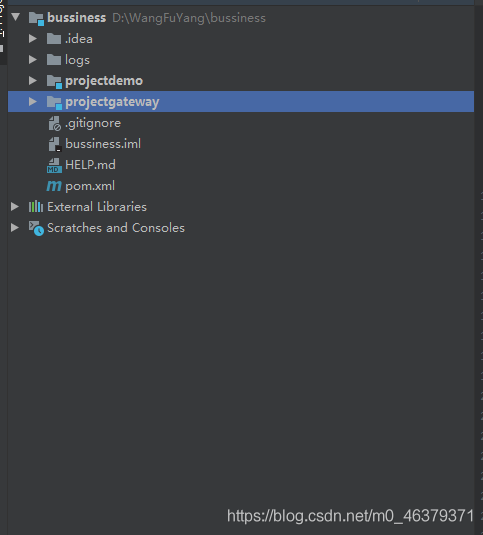Screen dimensions: 483x535
Task: Click the bussiness.iml file icon
Action: [54, 144]
